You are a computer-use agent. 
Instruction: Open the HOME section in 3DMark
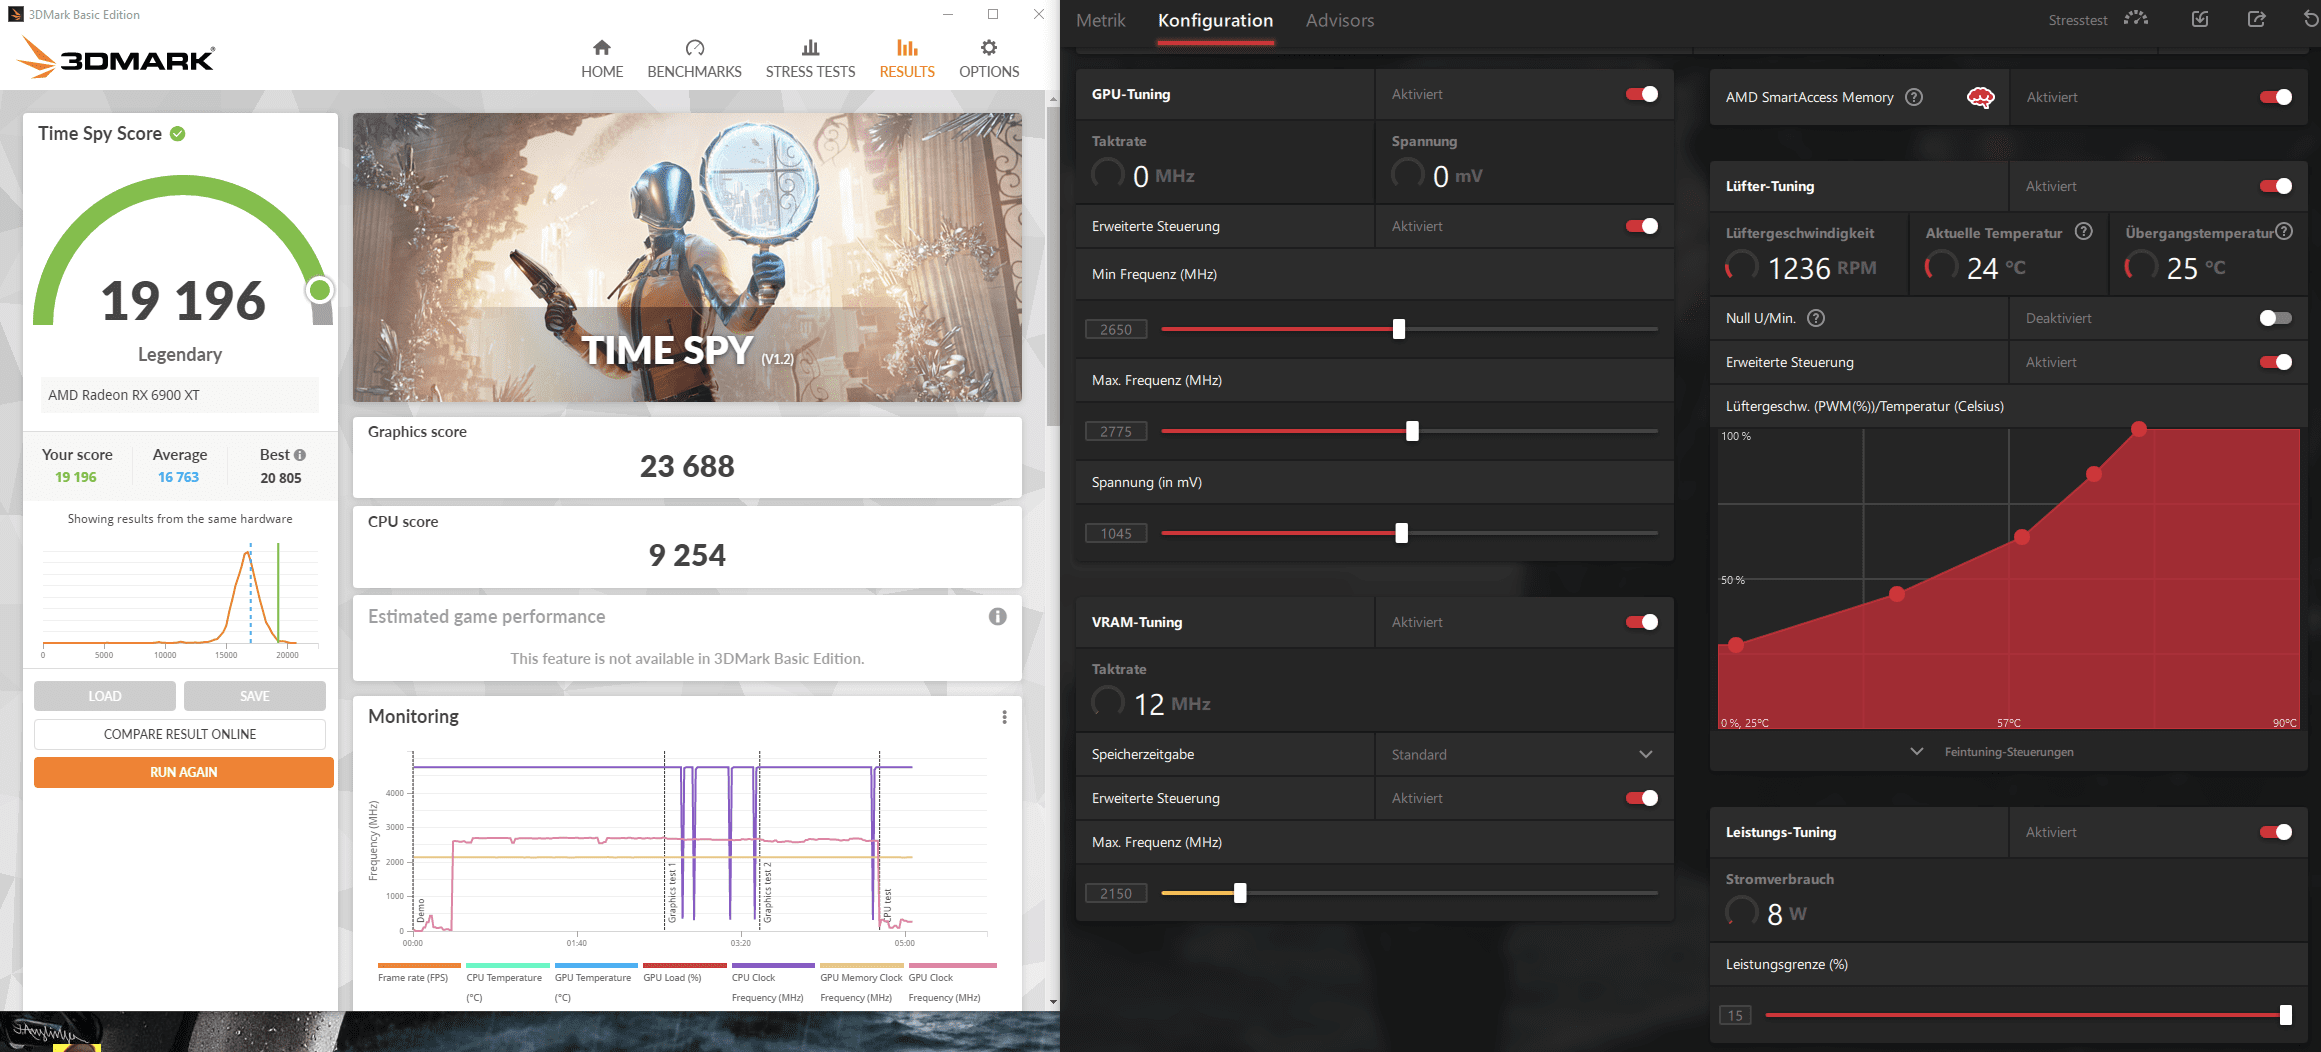601,59
